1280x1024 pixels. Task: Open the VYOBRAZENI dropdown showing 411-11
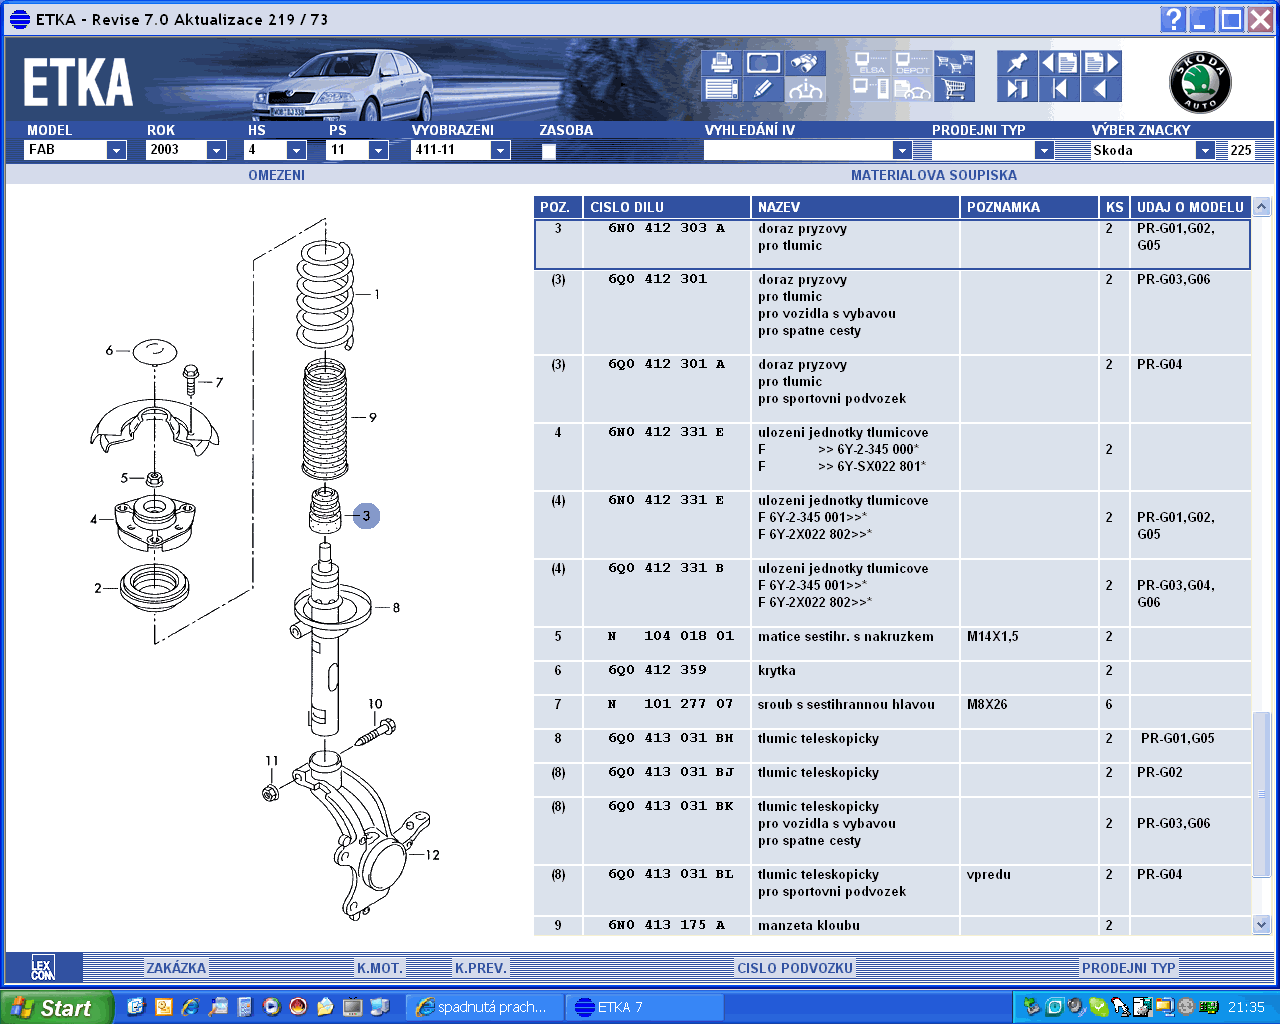pyautogui.click(x=501, y=150)
